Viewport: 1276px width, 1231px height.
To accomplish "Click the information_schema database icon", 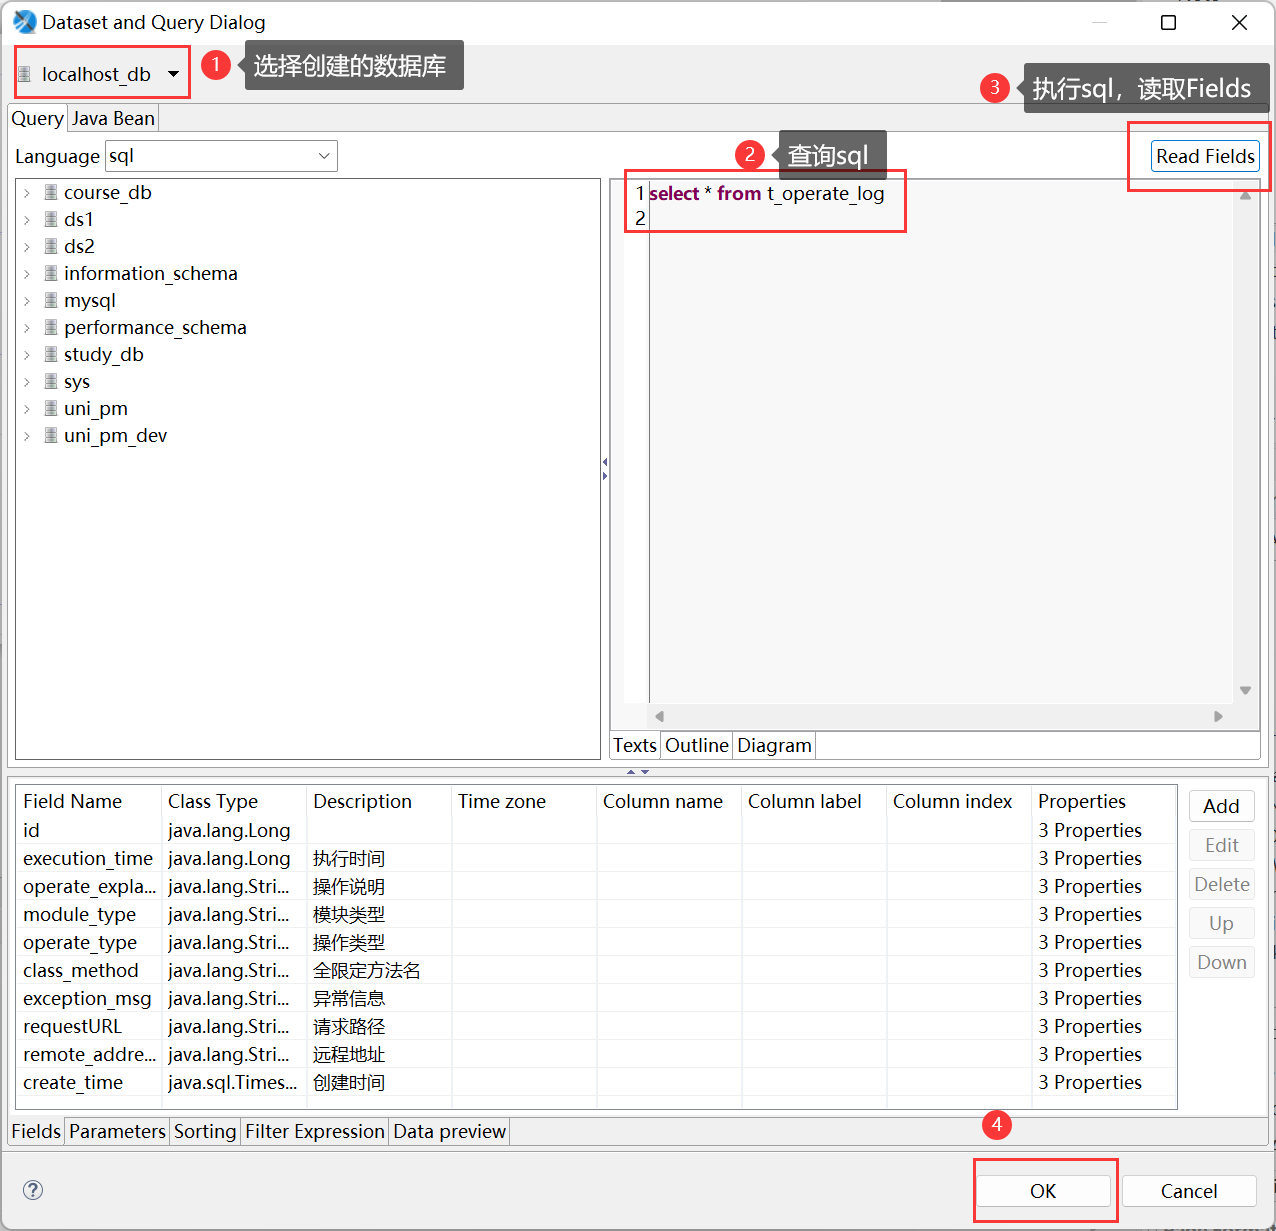I will [51, 273].
